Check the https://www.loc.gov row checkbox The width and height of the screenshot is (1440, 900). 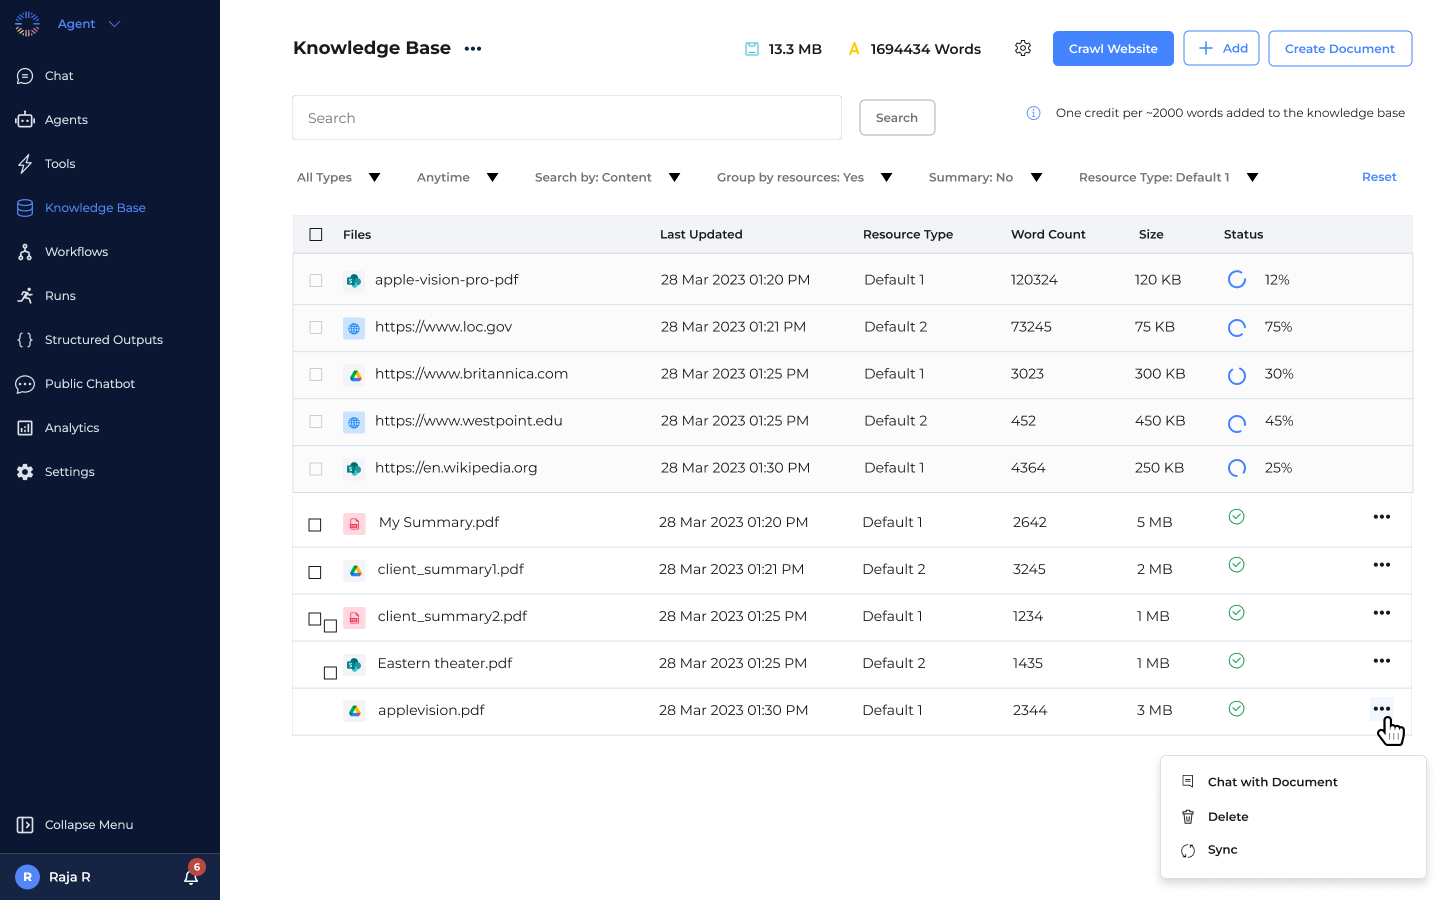click(x=316, y=327)
